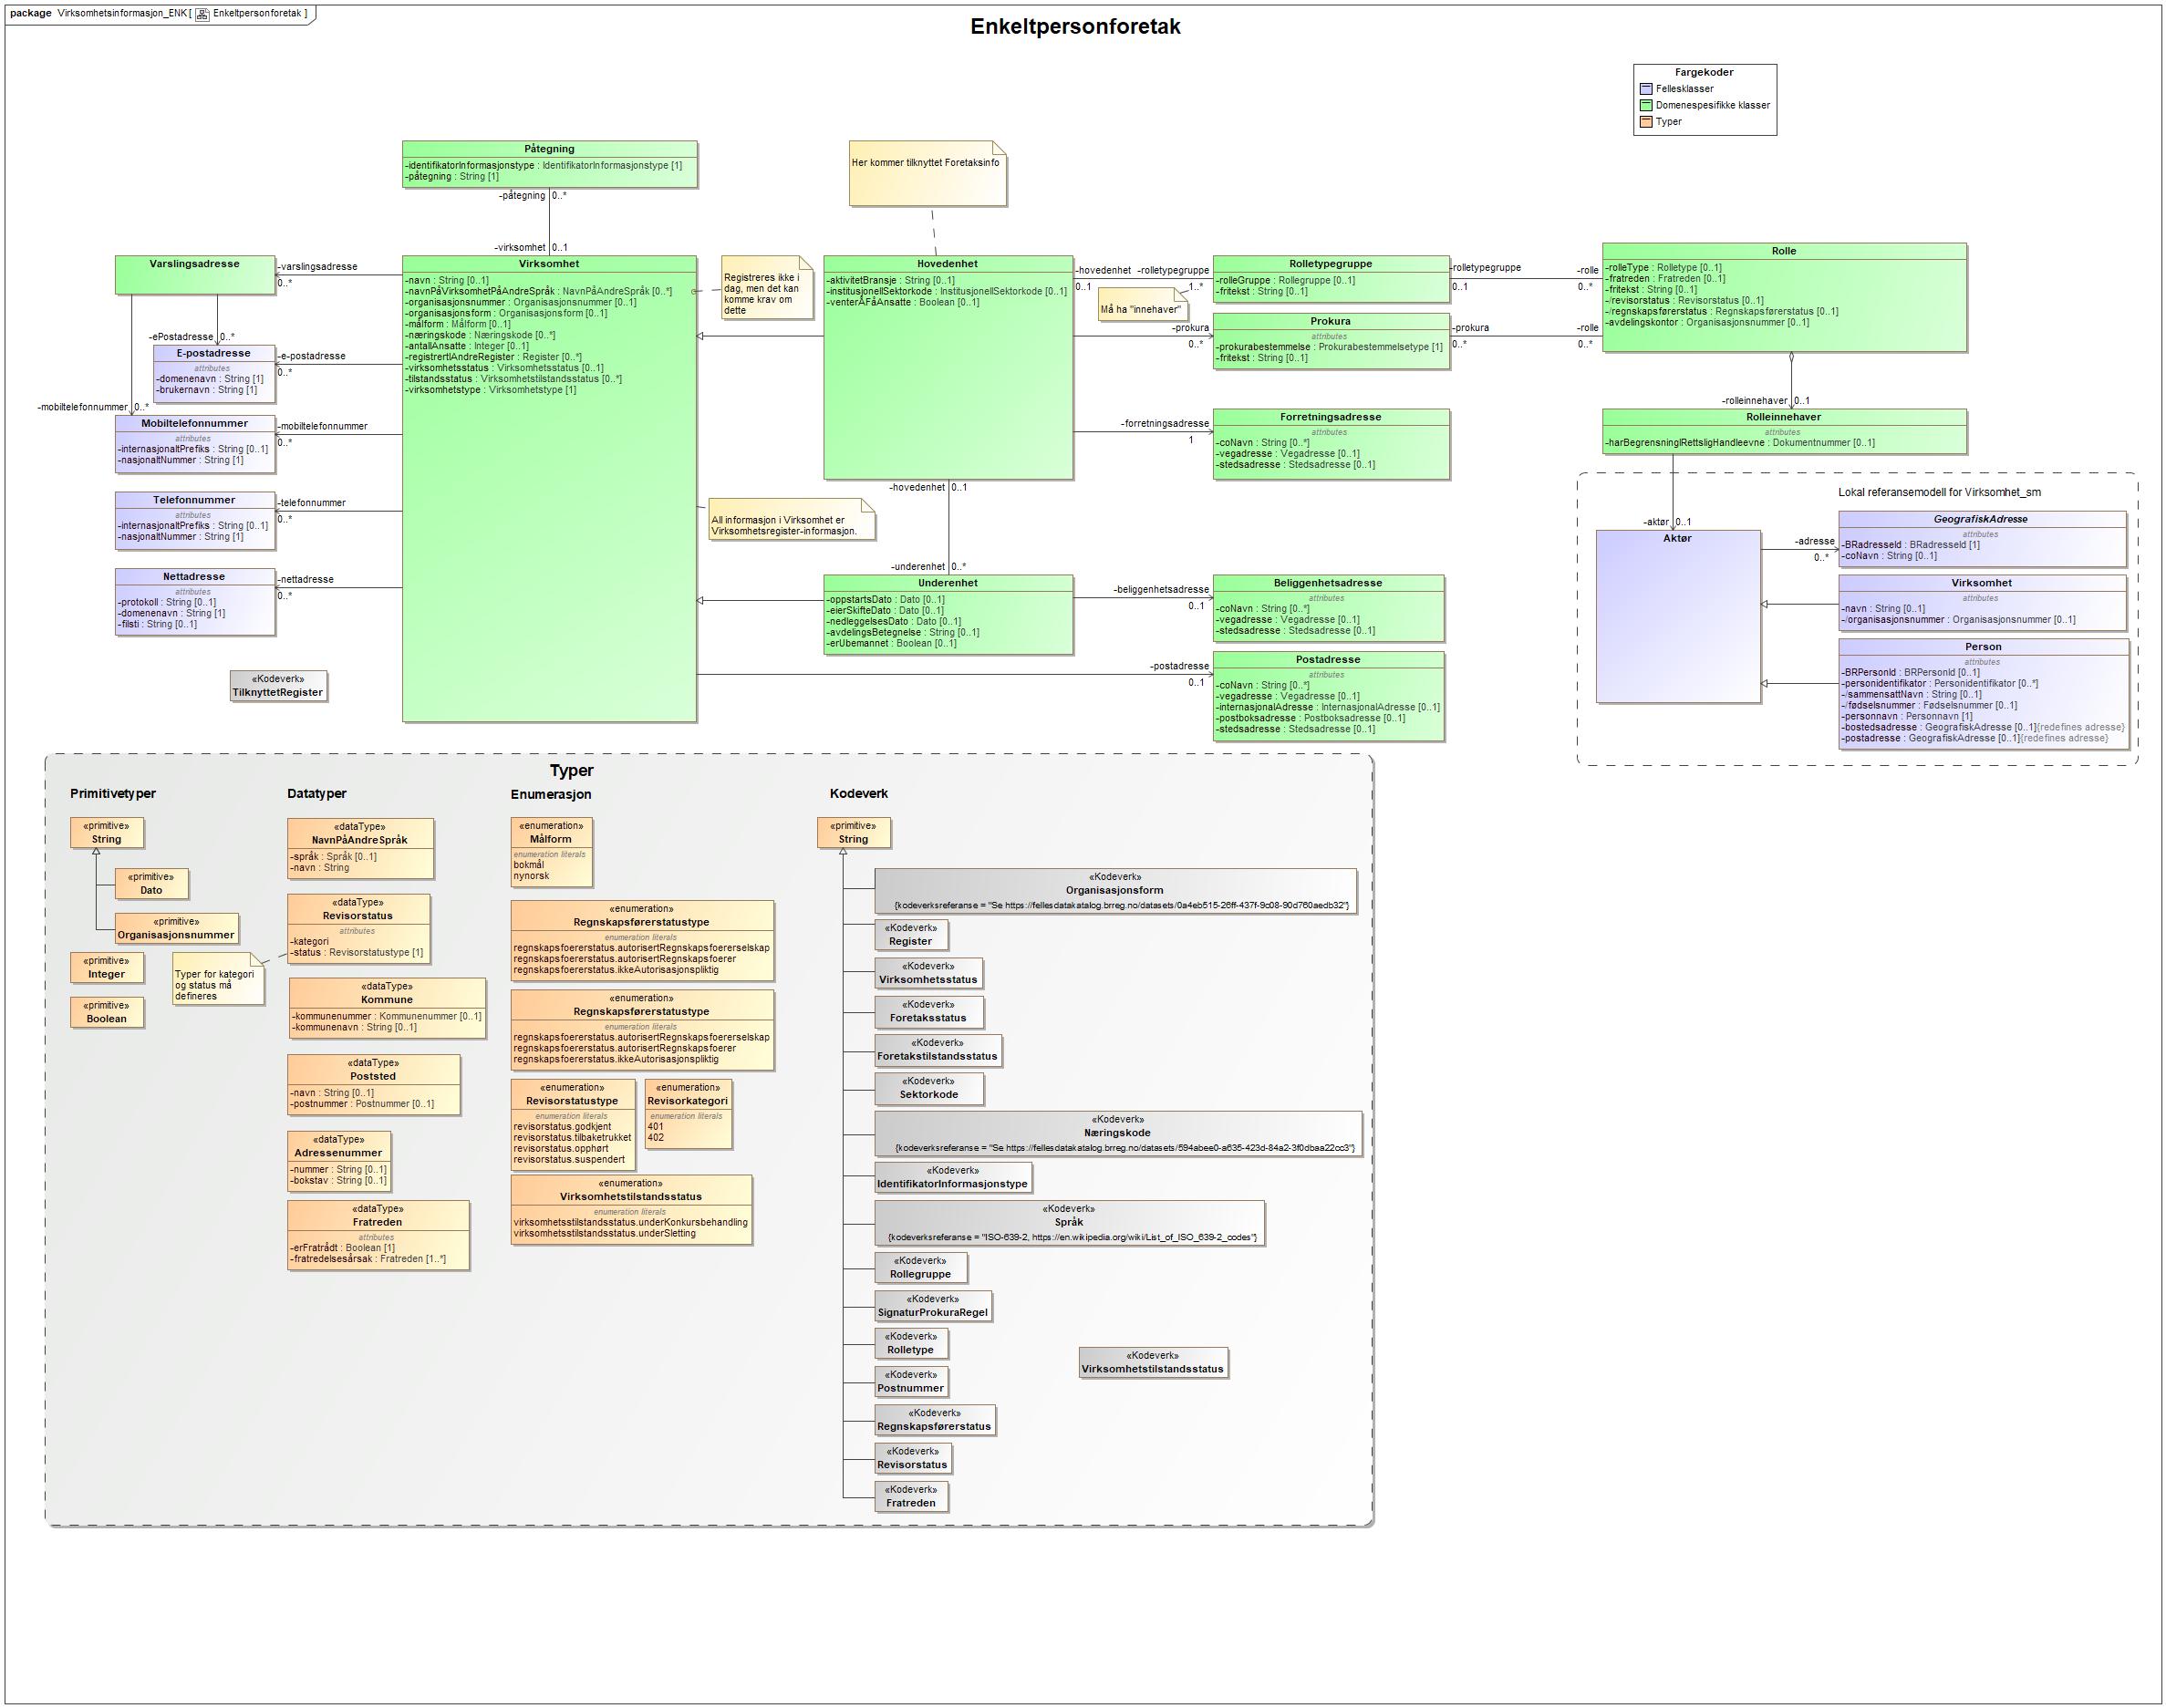The height and width of the screenshot is (1708, 2166).
Task: Select the Fratreden dataType box
Action: (x=378, y=1235)
